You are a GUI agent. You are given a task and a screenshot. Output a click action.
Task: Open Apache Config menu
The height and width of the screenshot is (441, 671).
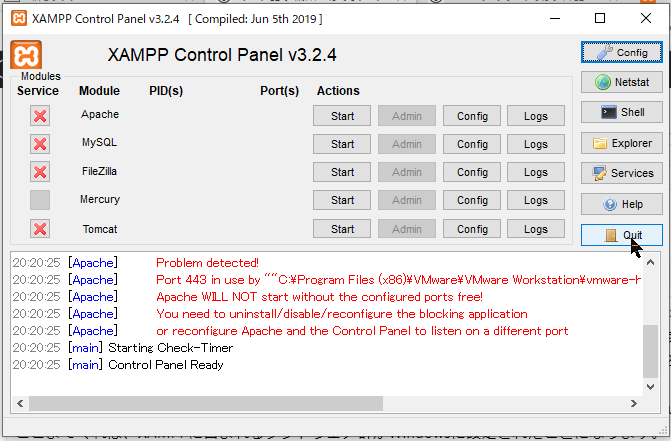pyautogui.click(x=472, y=116)
